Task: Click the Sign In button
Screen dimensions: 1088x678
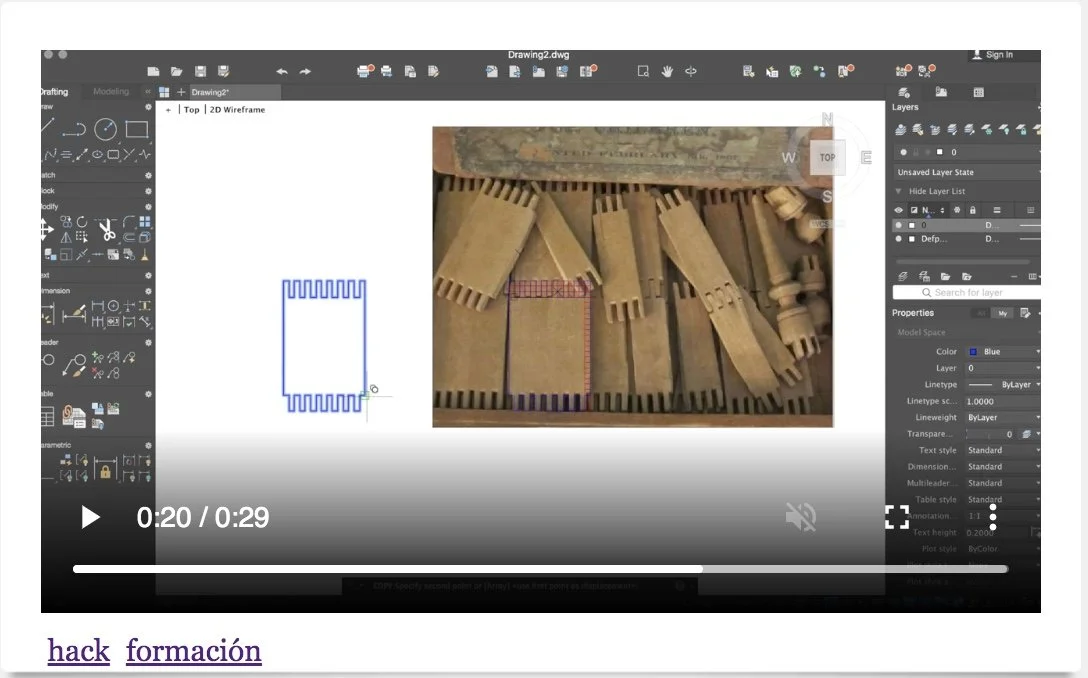Action: coord(993,55)
